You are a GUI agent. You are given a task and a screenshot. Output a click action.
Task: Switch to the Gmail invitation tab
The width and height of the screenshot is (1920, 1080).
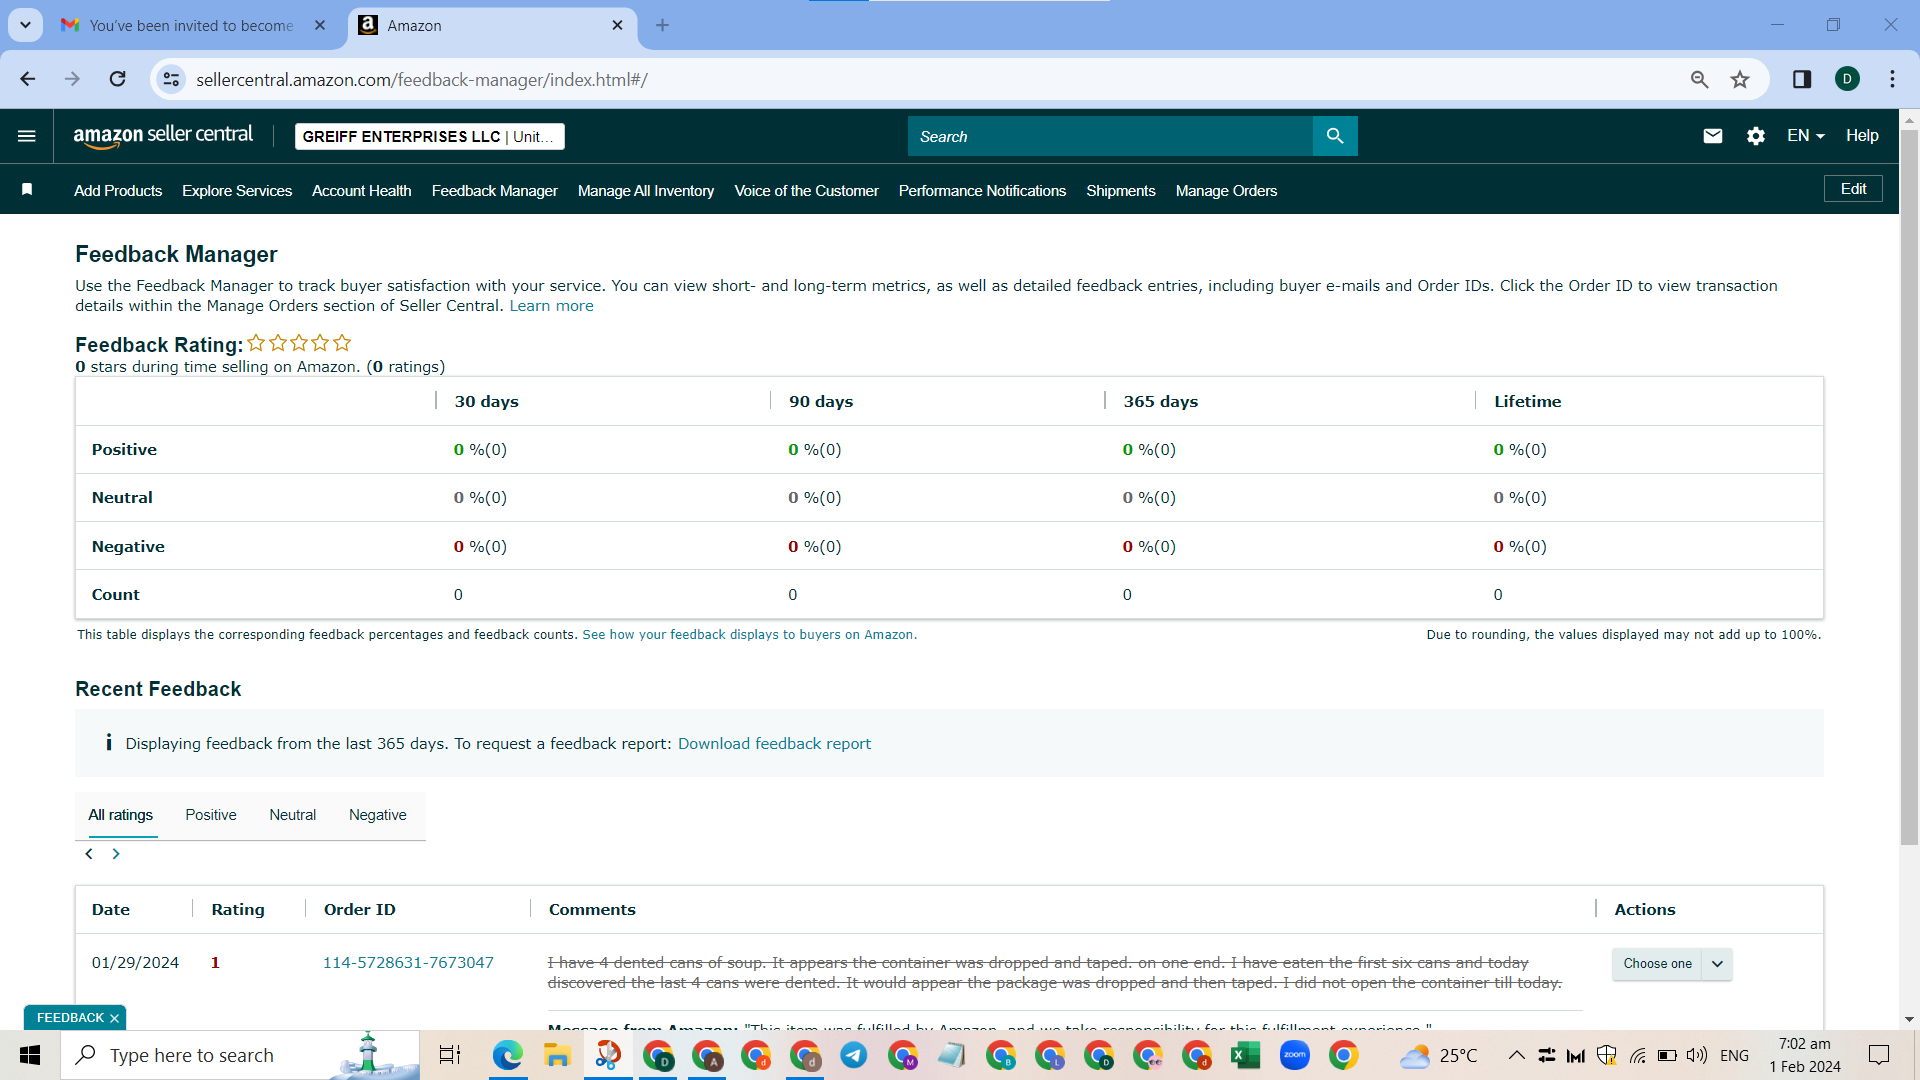[192, 26]
